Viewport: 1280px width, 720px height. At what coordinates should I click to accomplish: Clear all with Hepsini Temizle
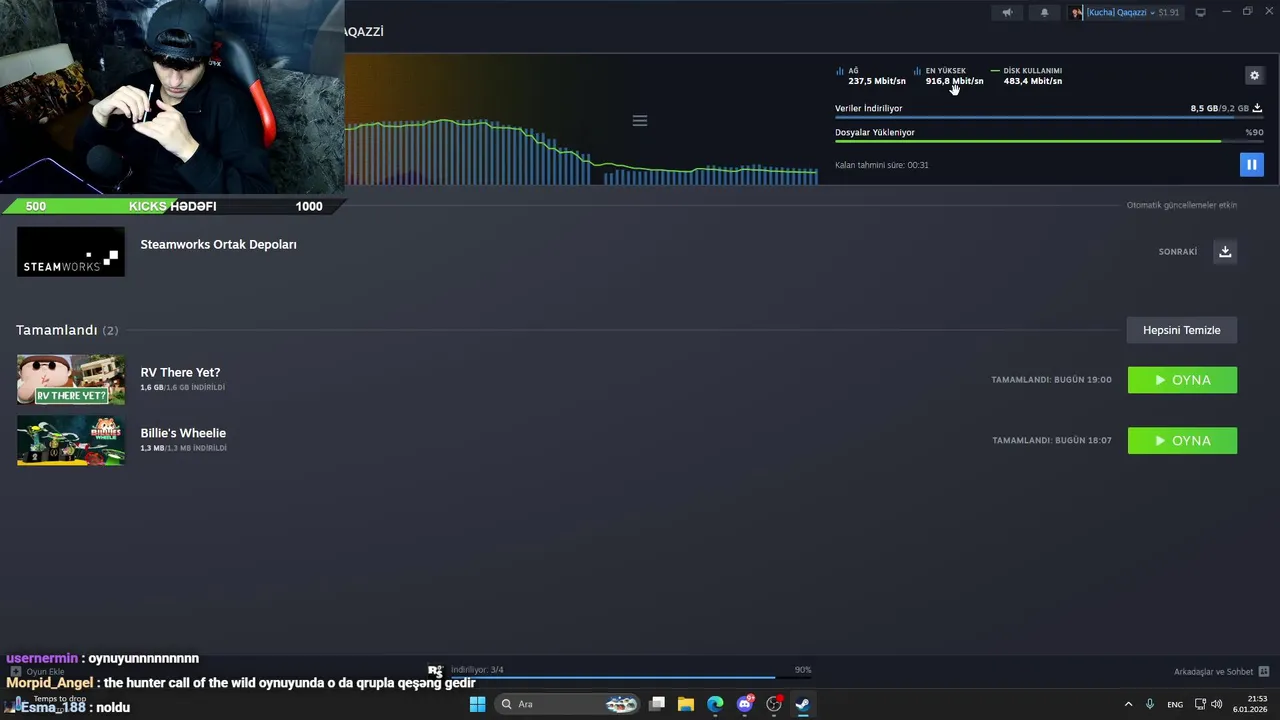(1182, 330)
